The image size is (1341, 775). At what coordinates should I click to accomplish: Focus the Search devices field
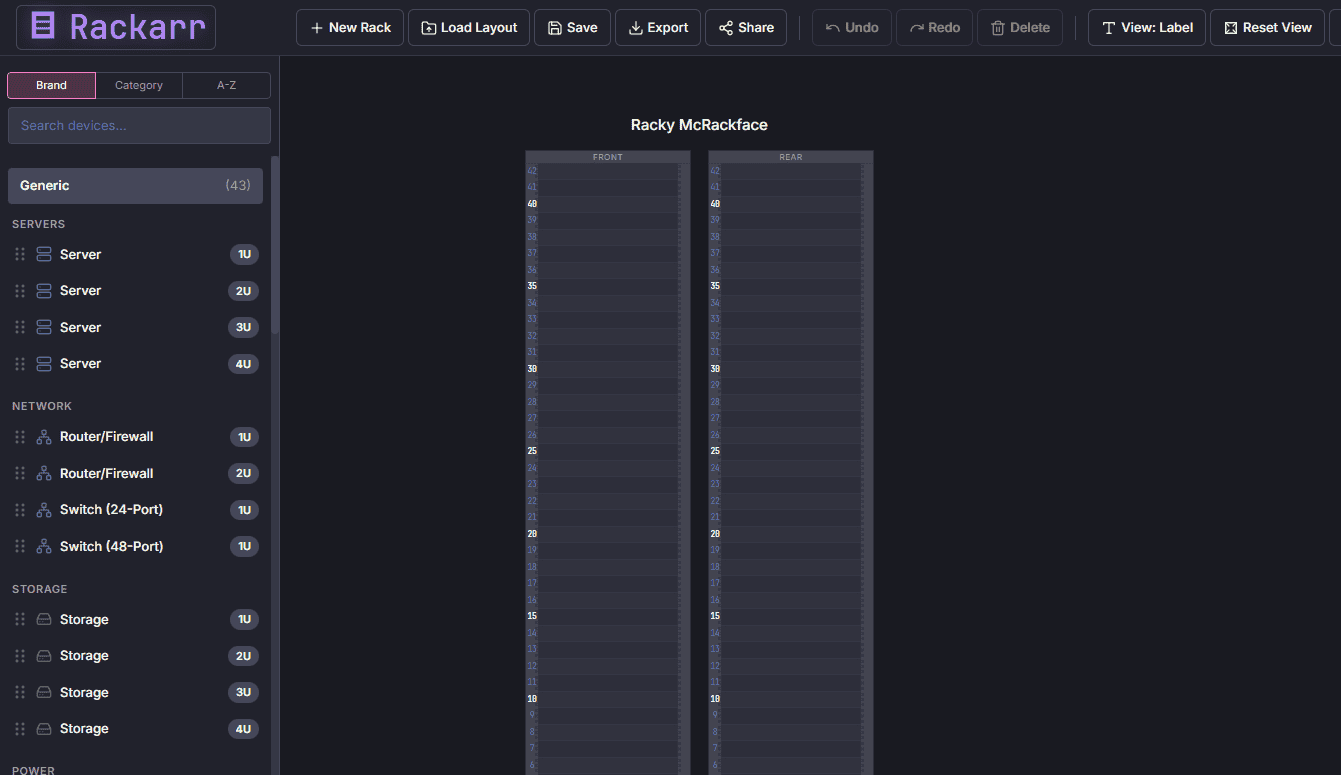pos(139,126)
